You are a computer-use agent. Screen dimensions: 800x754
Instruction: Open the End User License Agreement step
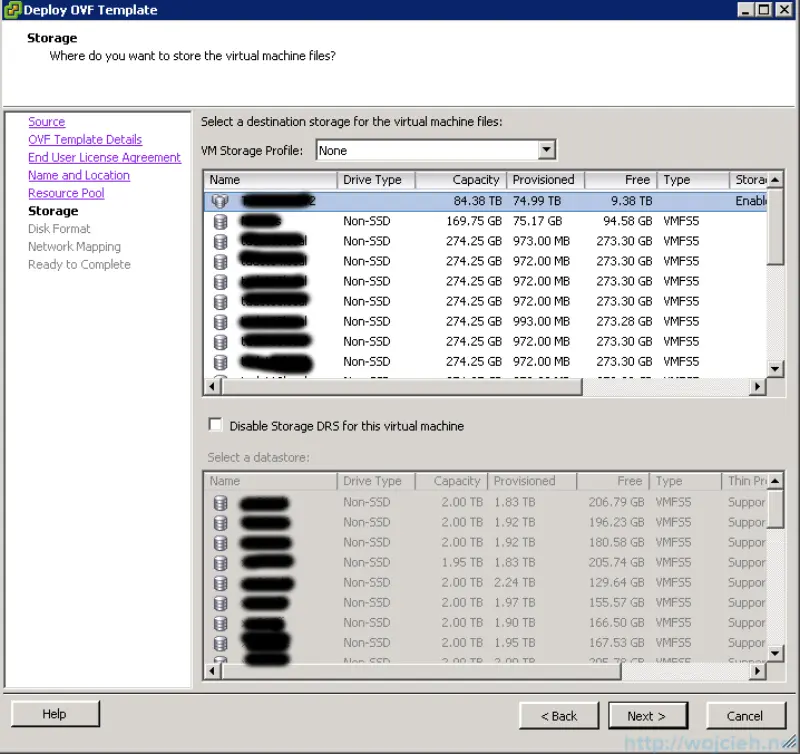tap(104, 157)
